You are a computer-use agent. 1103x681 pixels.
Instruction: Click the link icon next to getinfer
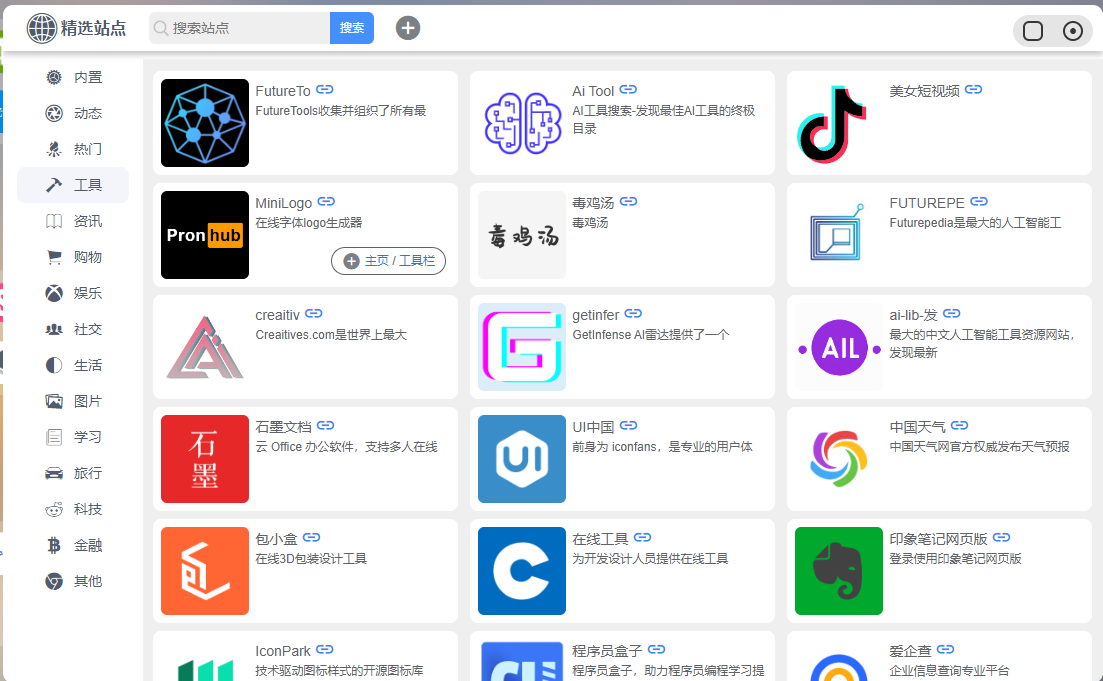tap(633, 313)
